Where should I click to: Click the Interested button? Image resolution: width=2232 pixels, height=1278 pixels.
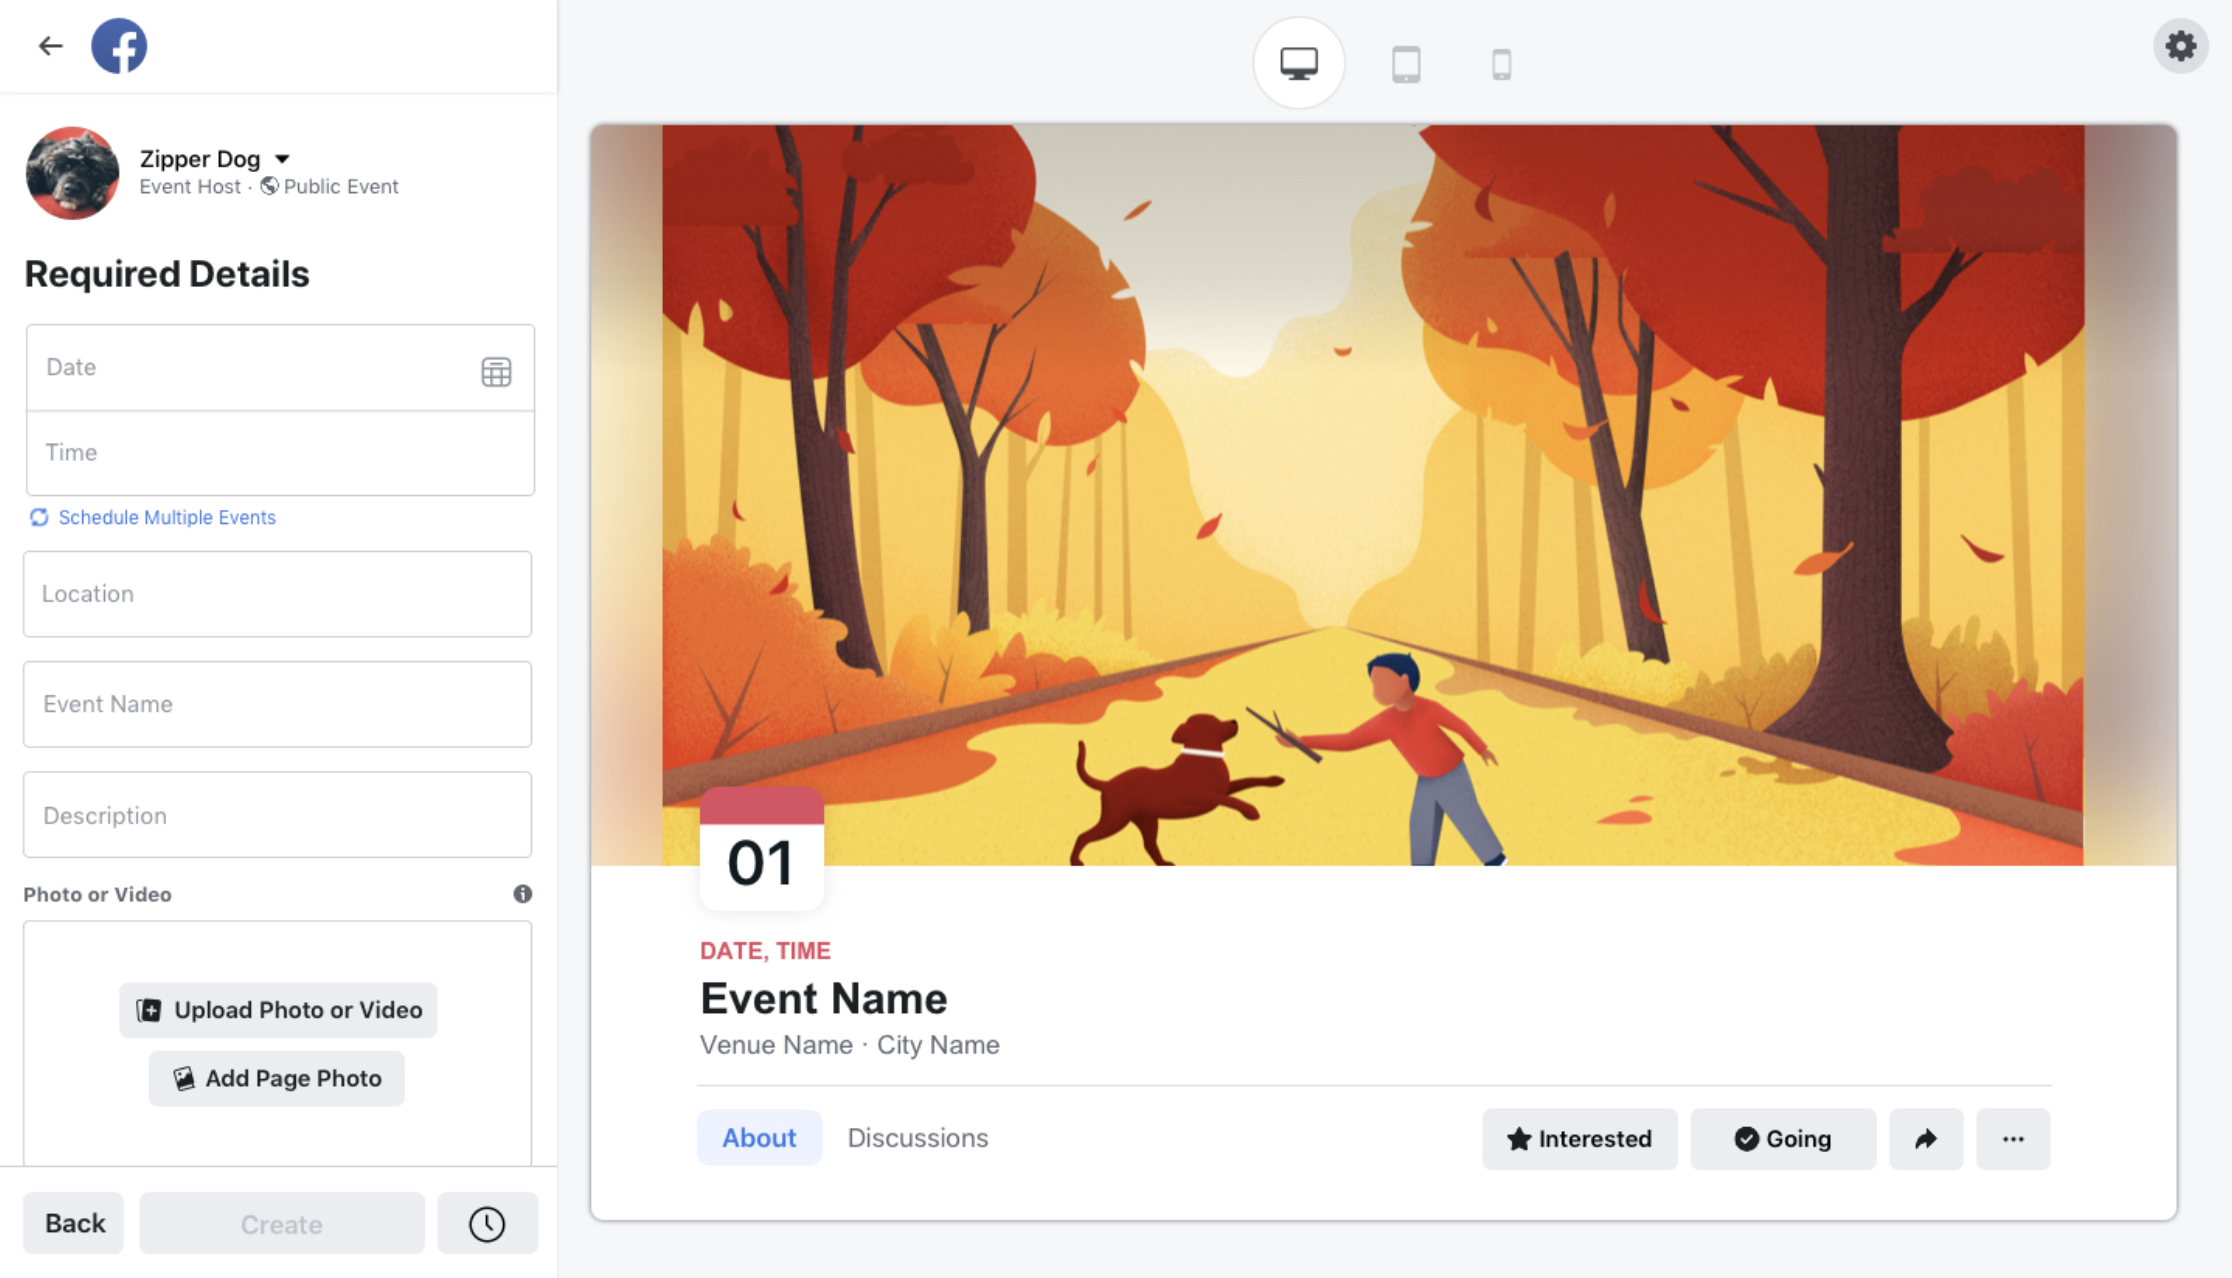click(1580, 1139)
